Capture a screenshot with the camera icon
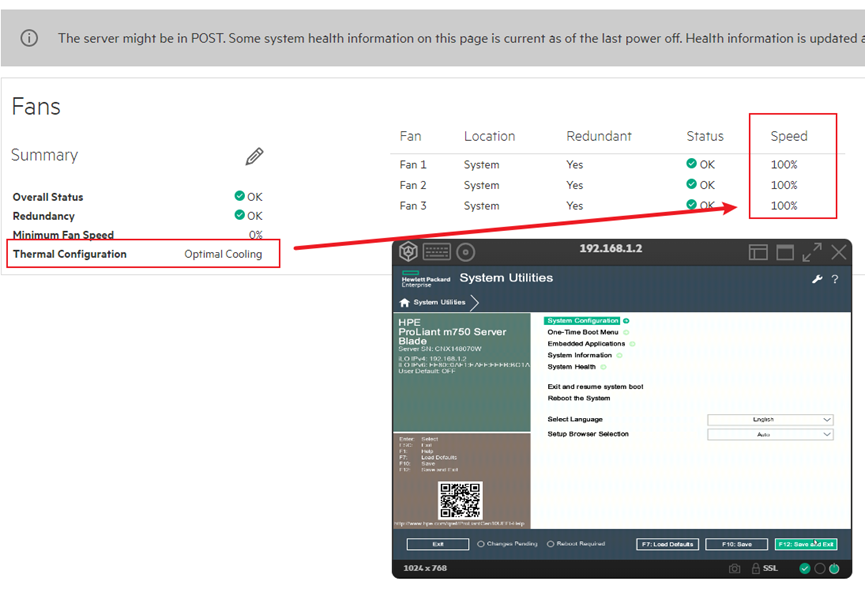 coord(735,568)
